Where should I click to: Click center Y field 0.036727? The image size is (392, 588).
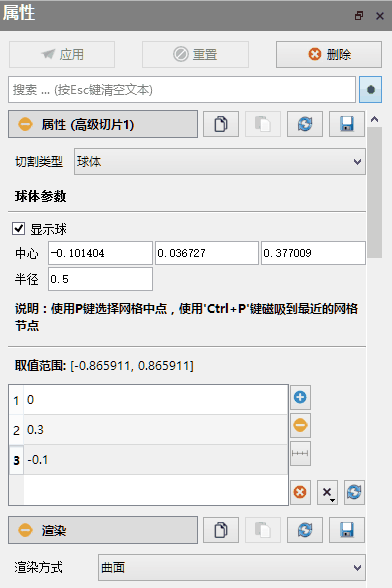pyautogui.click(x=207, y=253)
